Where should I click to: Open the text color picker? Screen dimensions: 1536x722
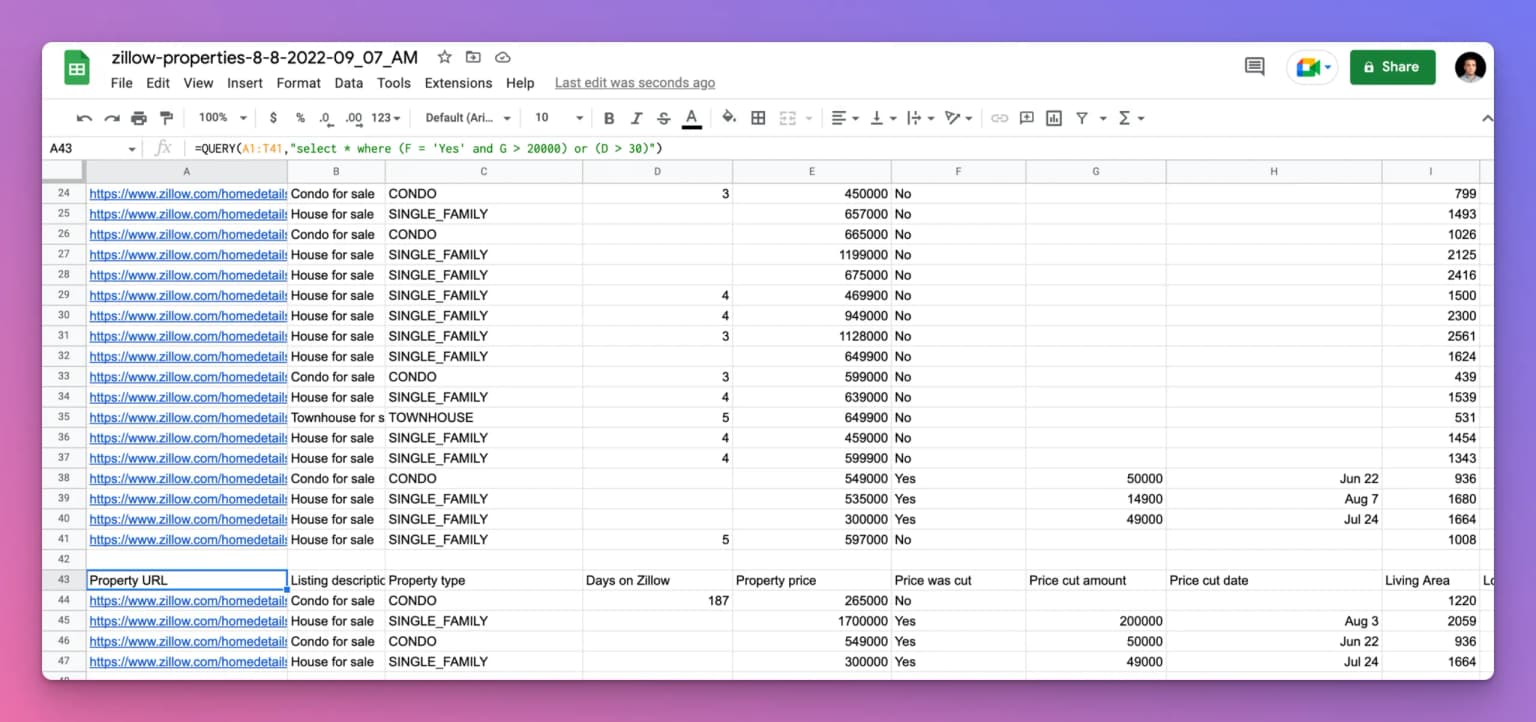[x=691, y=118]
